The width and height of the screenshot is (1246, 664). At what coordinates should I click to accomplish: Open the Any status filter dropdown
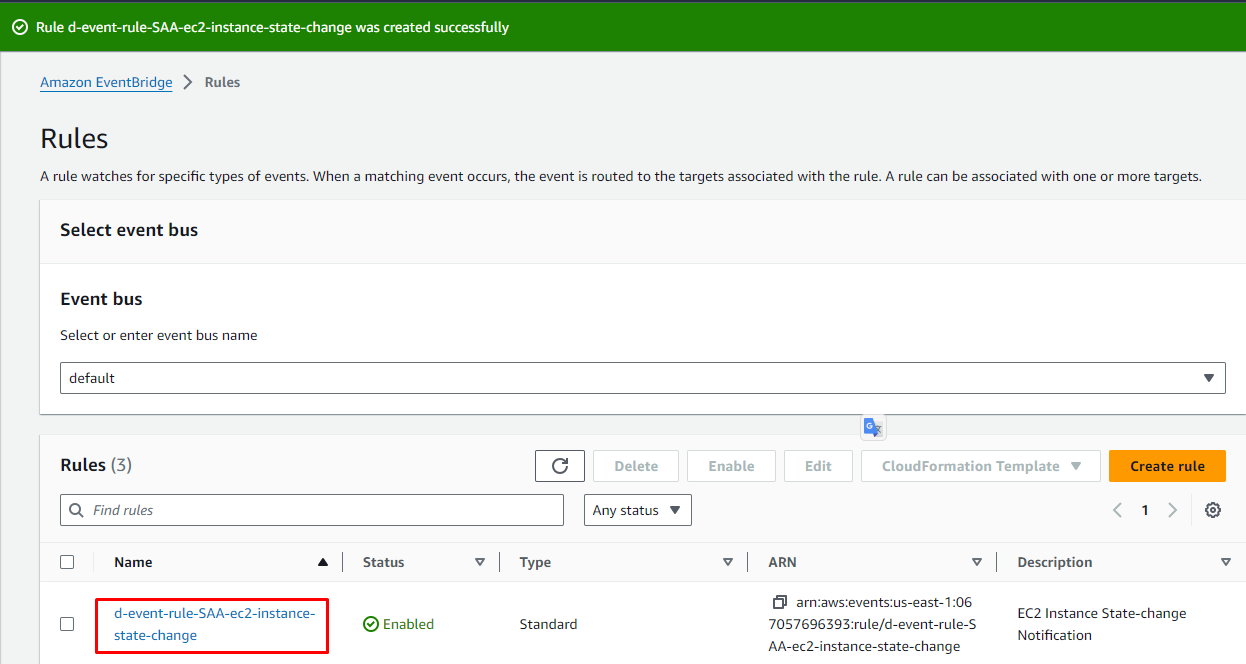(x=637, y=510)
